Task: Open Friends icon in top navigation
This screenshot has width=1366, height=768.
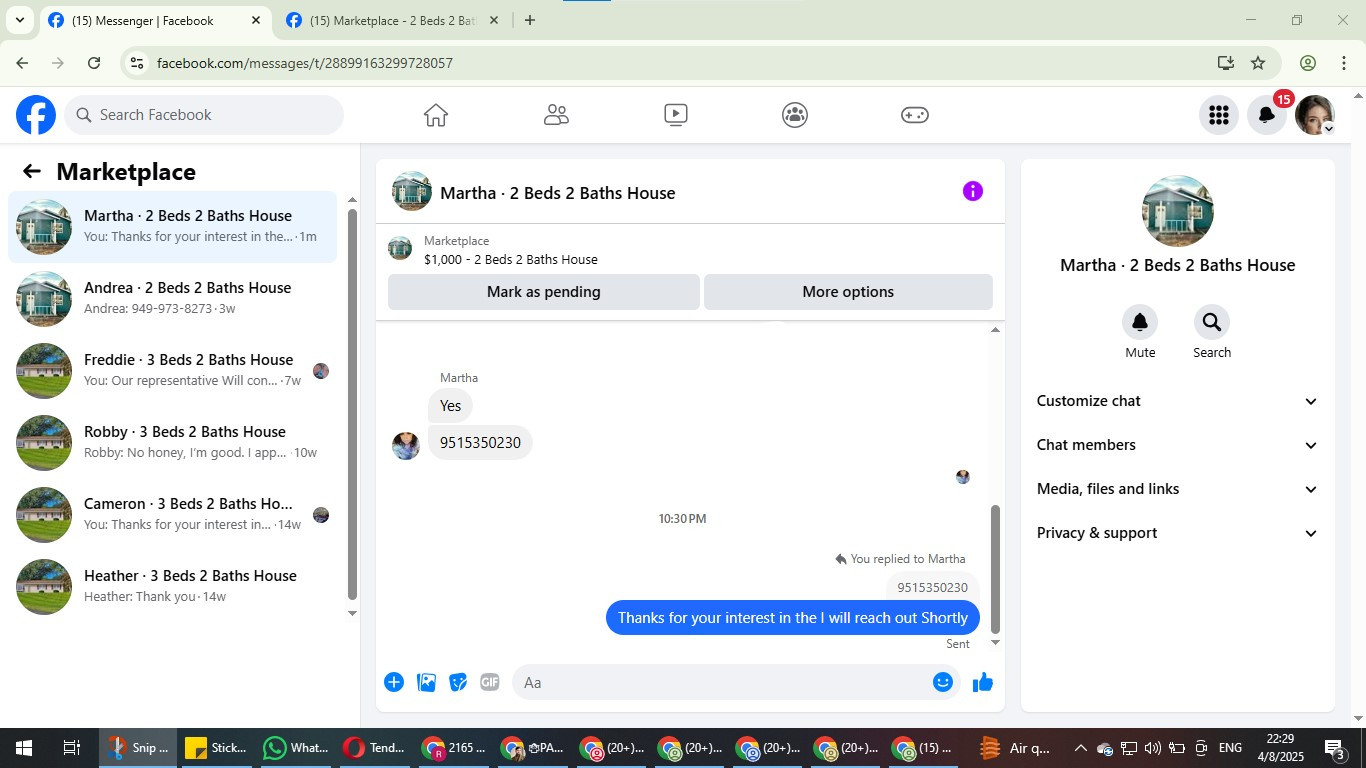Action: [x=556, y=115]
